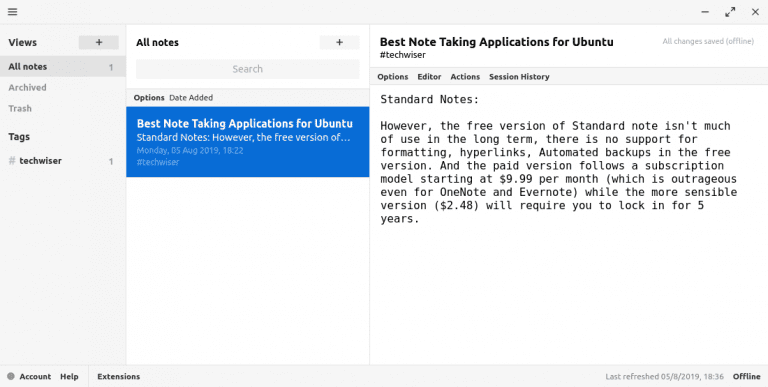
Task: Filter by the techwiser tag
Action: click(41, 161)
